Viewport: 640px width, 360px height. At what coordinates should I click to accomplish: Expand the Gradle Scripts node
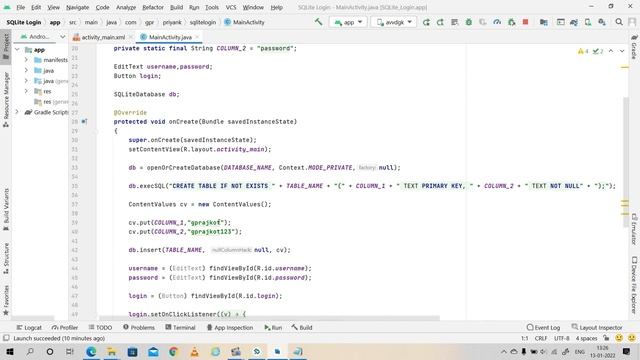coord(17,112)
